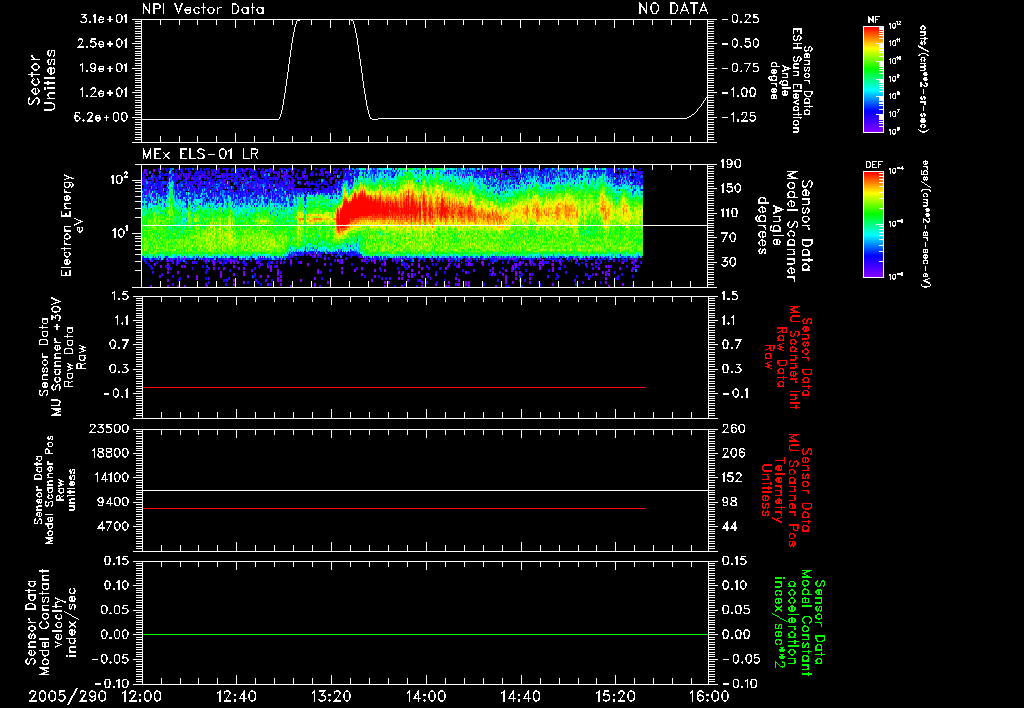Click the '14100' scanner position axis value
The height and width of the screenshot is (708, 1024).
(108, 477)
